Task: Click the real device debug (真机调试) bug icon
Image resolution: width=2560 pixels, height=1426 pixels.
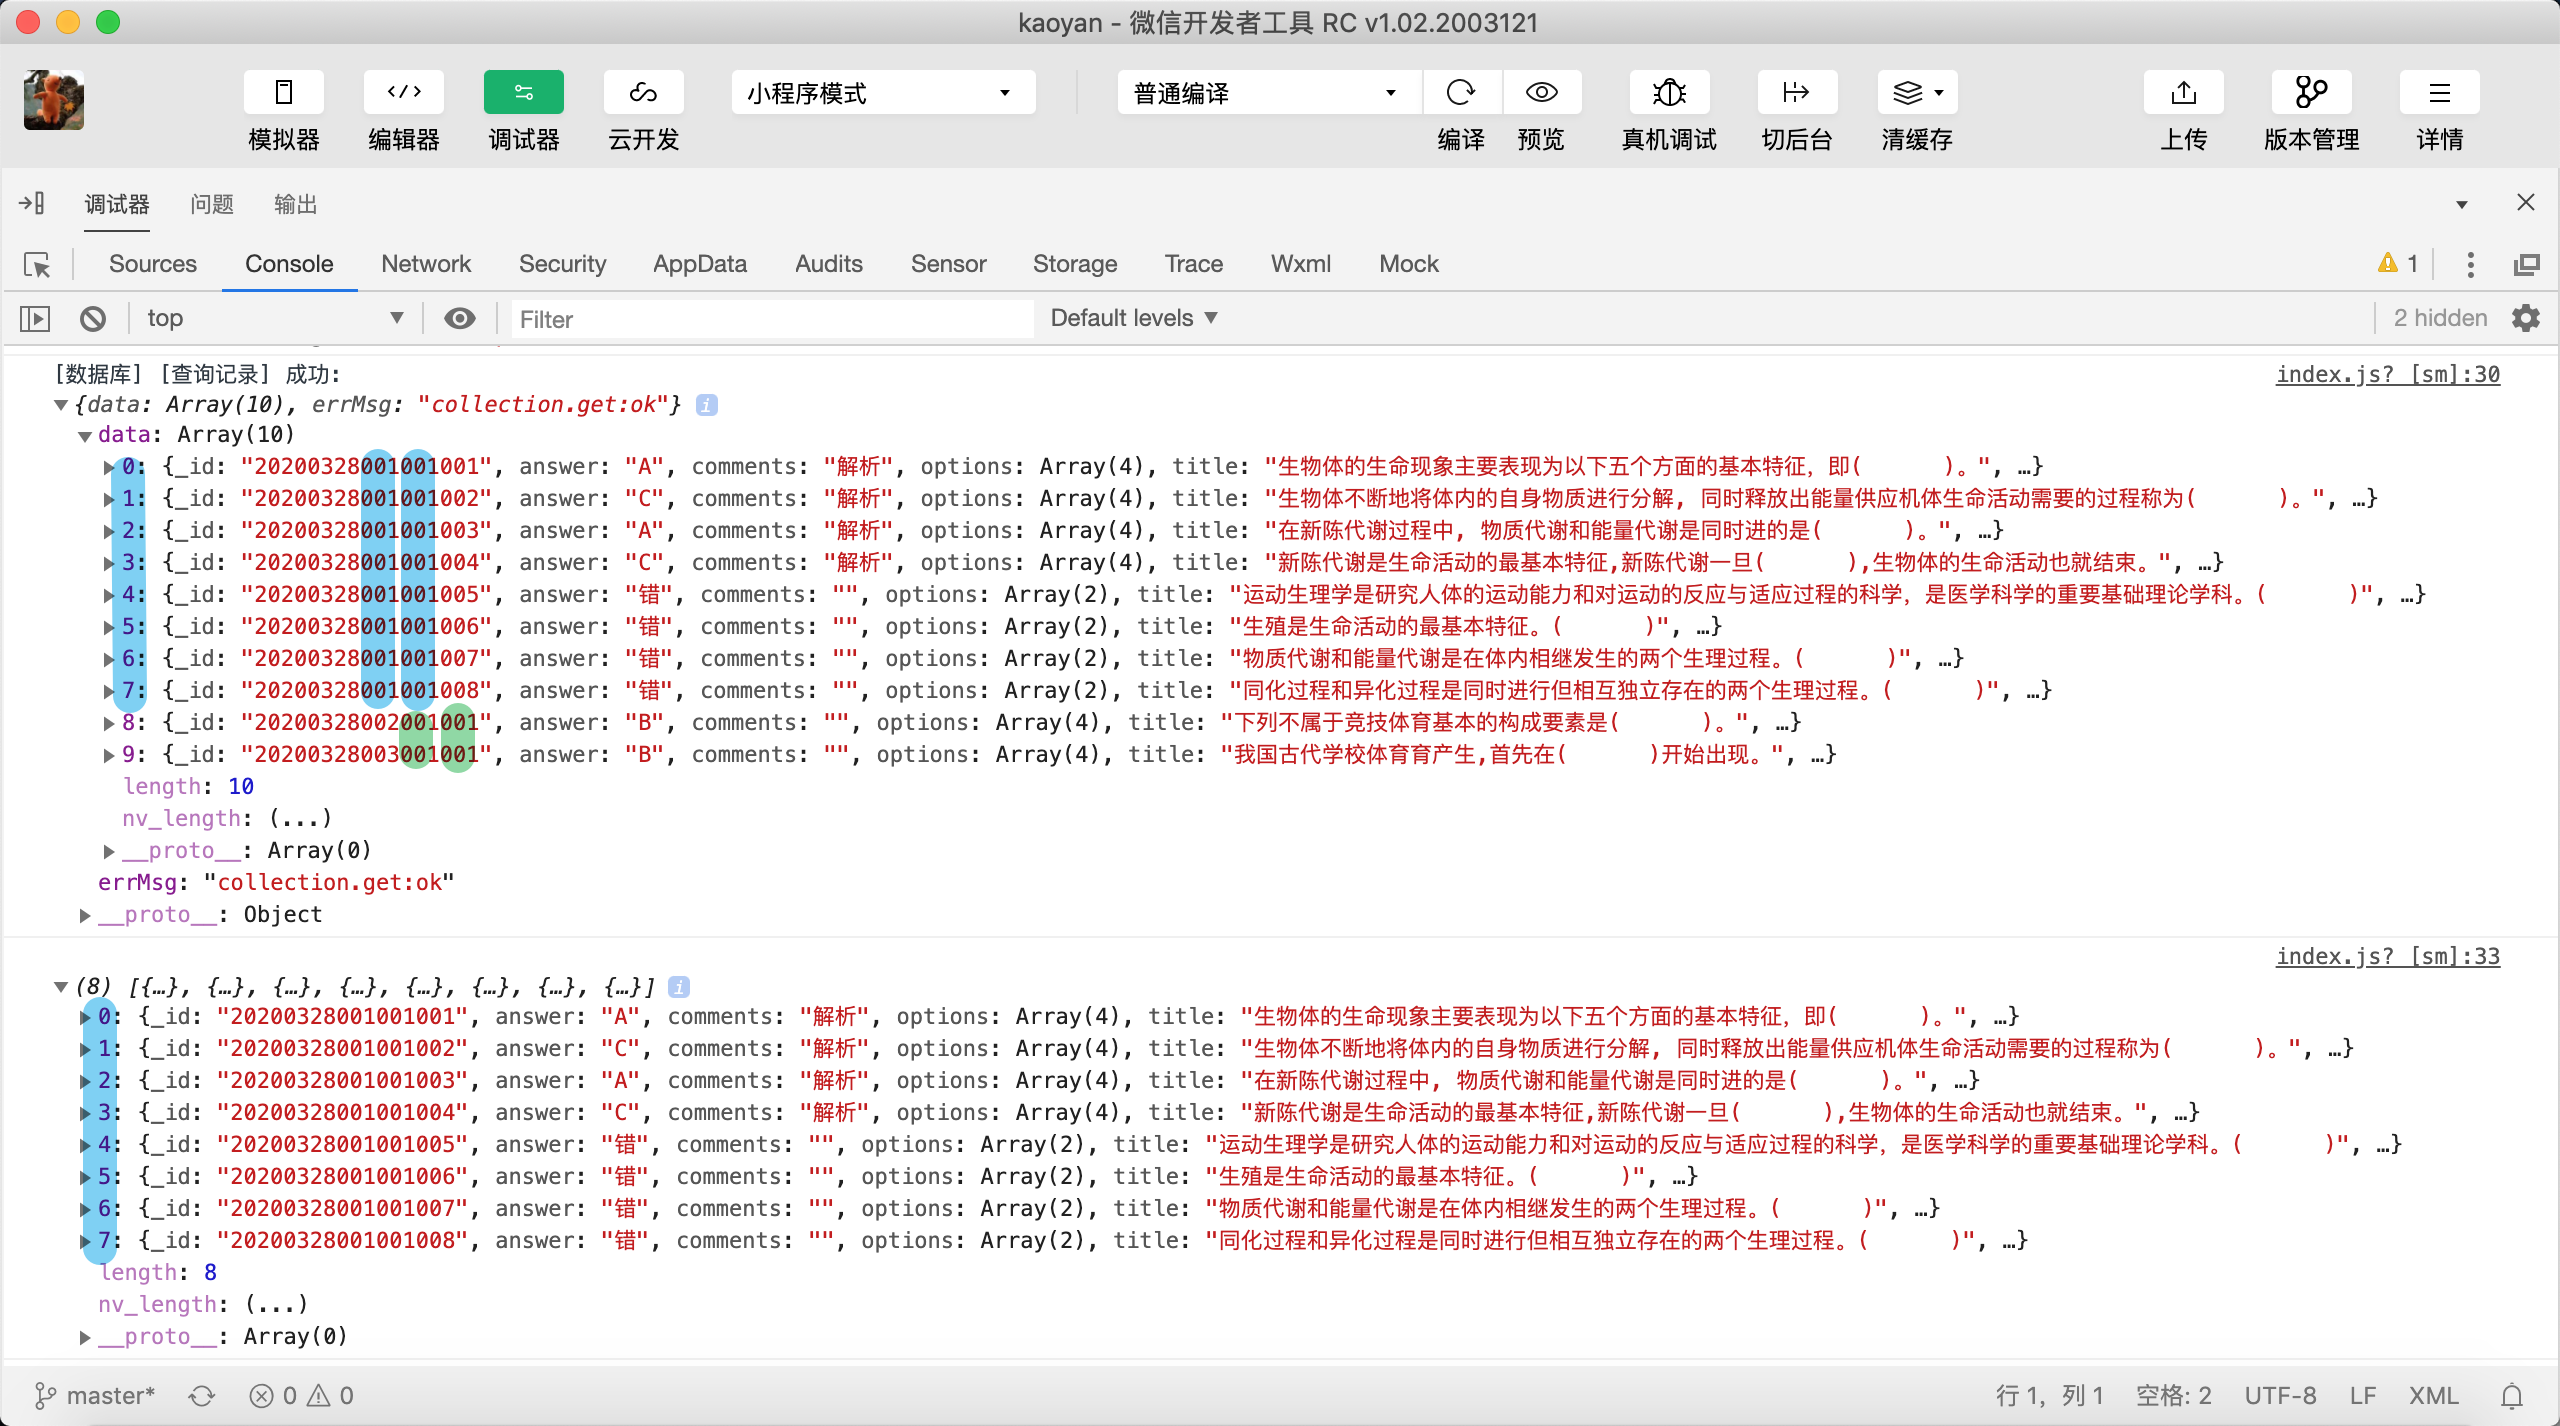Action: point(1668,93)
